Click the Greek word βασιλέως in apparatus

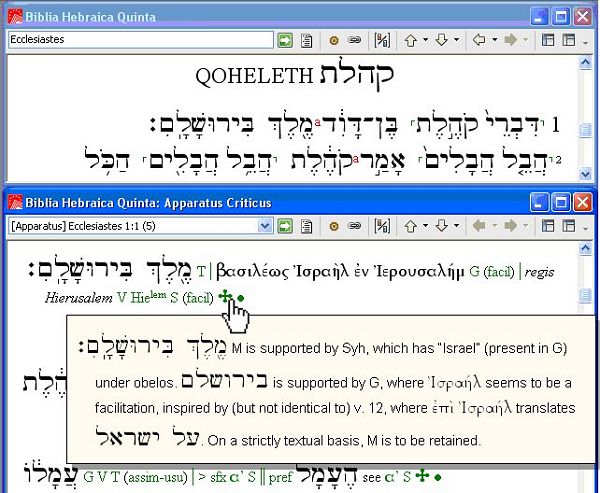pyautogui.click(x=253, y=271)
